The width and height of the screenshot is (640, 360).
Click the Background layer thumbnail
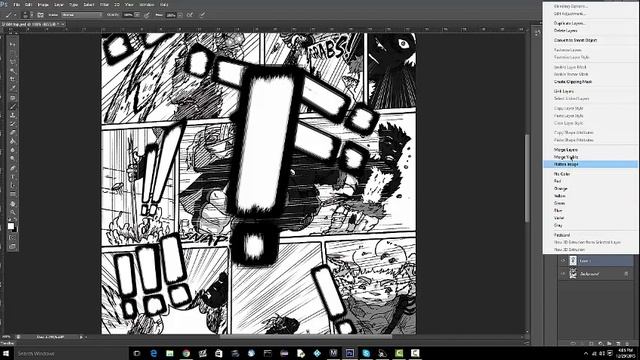[x=573, y=274]
